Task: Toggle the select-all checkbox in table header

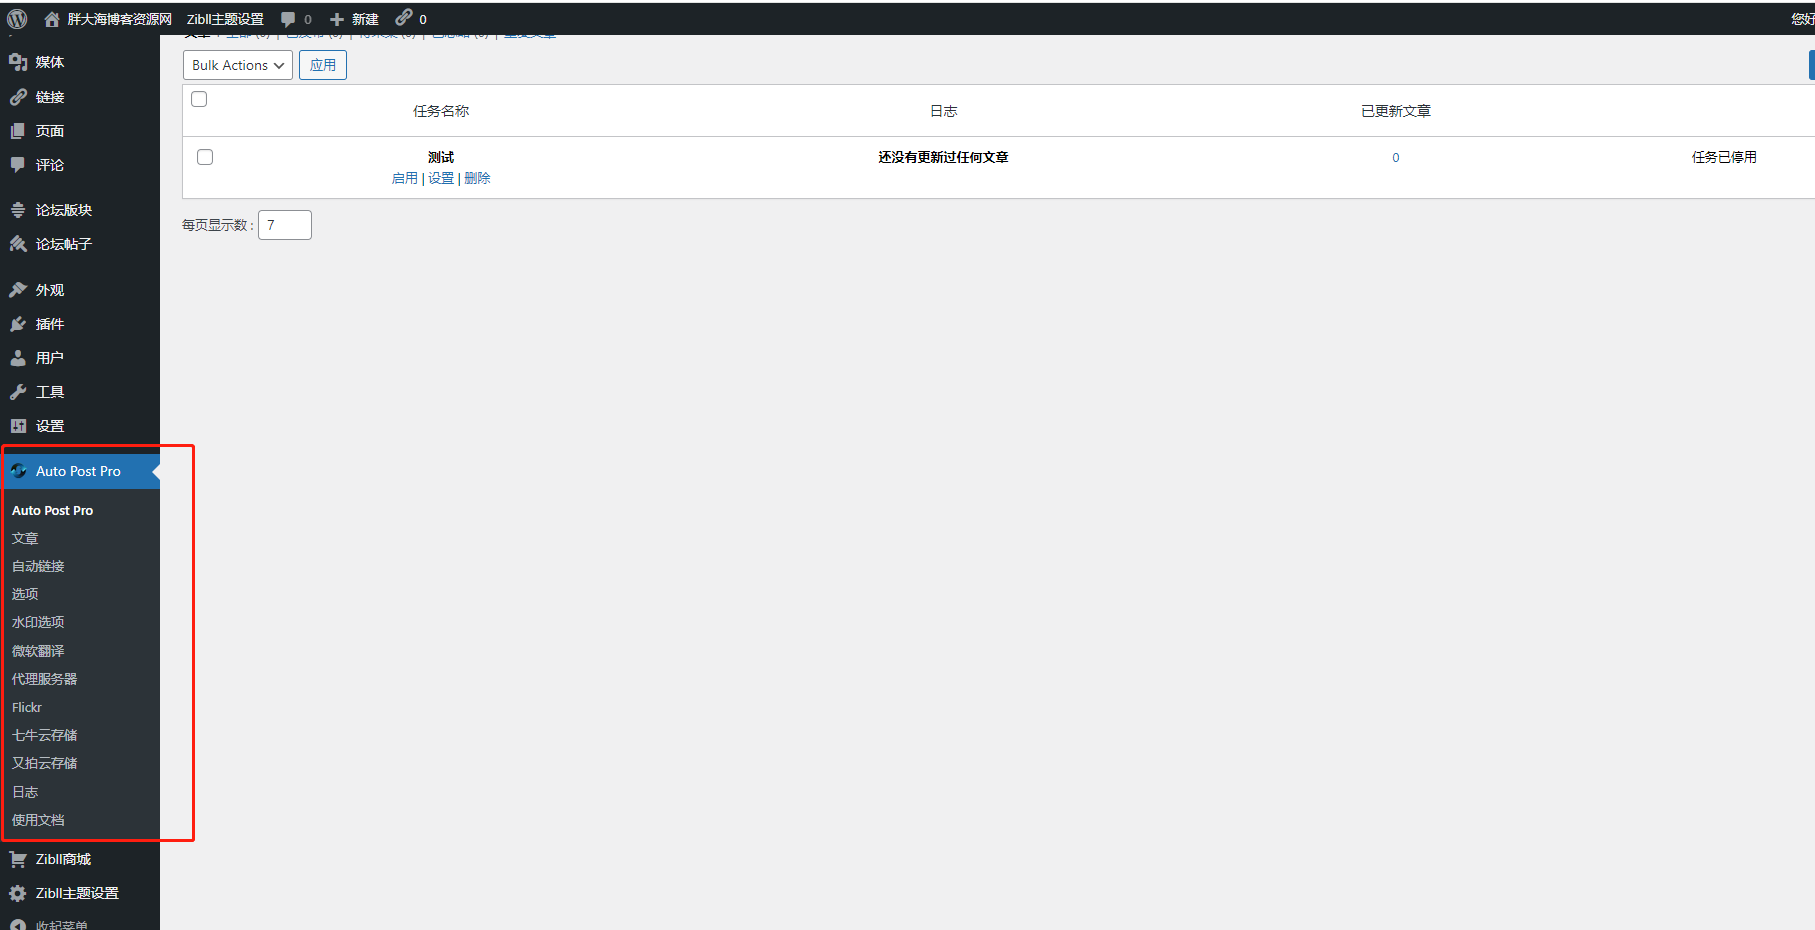Action: [199, 99]
